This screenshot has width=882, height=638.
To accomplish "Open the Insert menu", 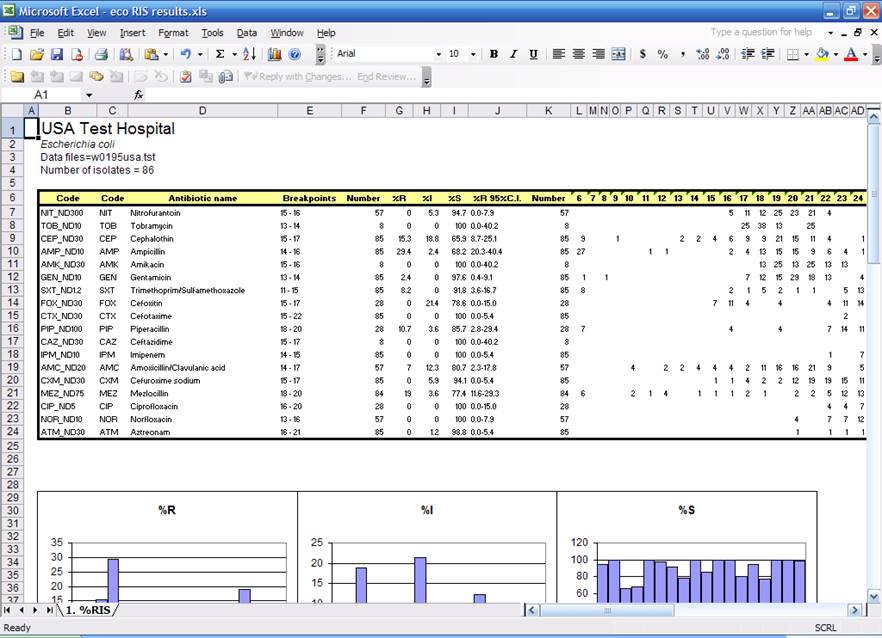I will [x=132, y=33].
